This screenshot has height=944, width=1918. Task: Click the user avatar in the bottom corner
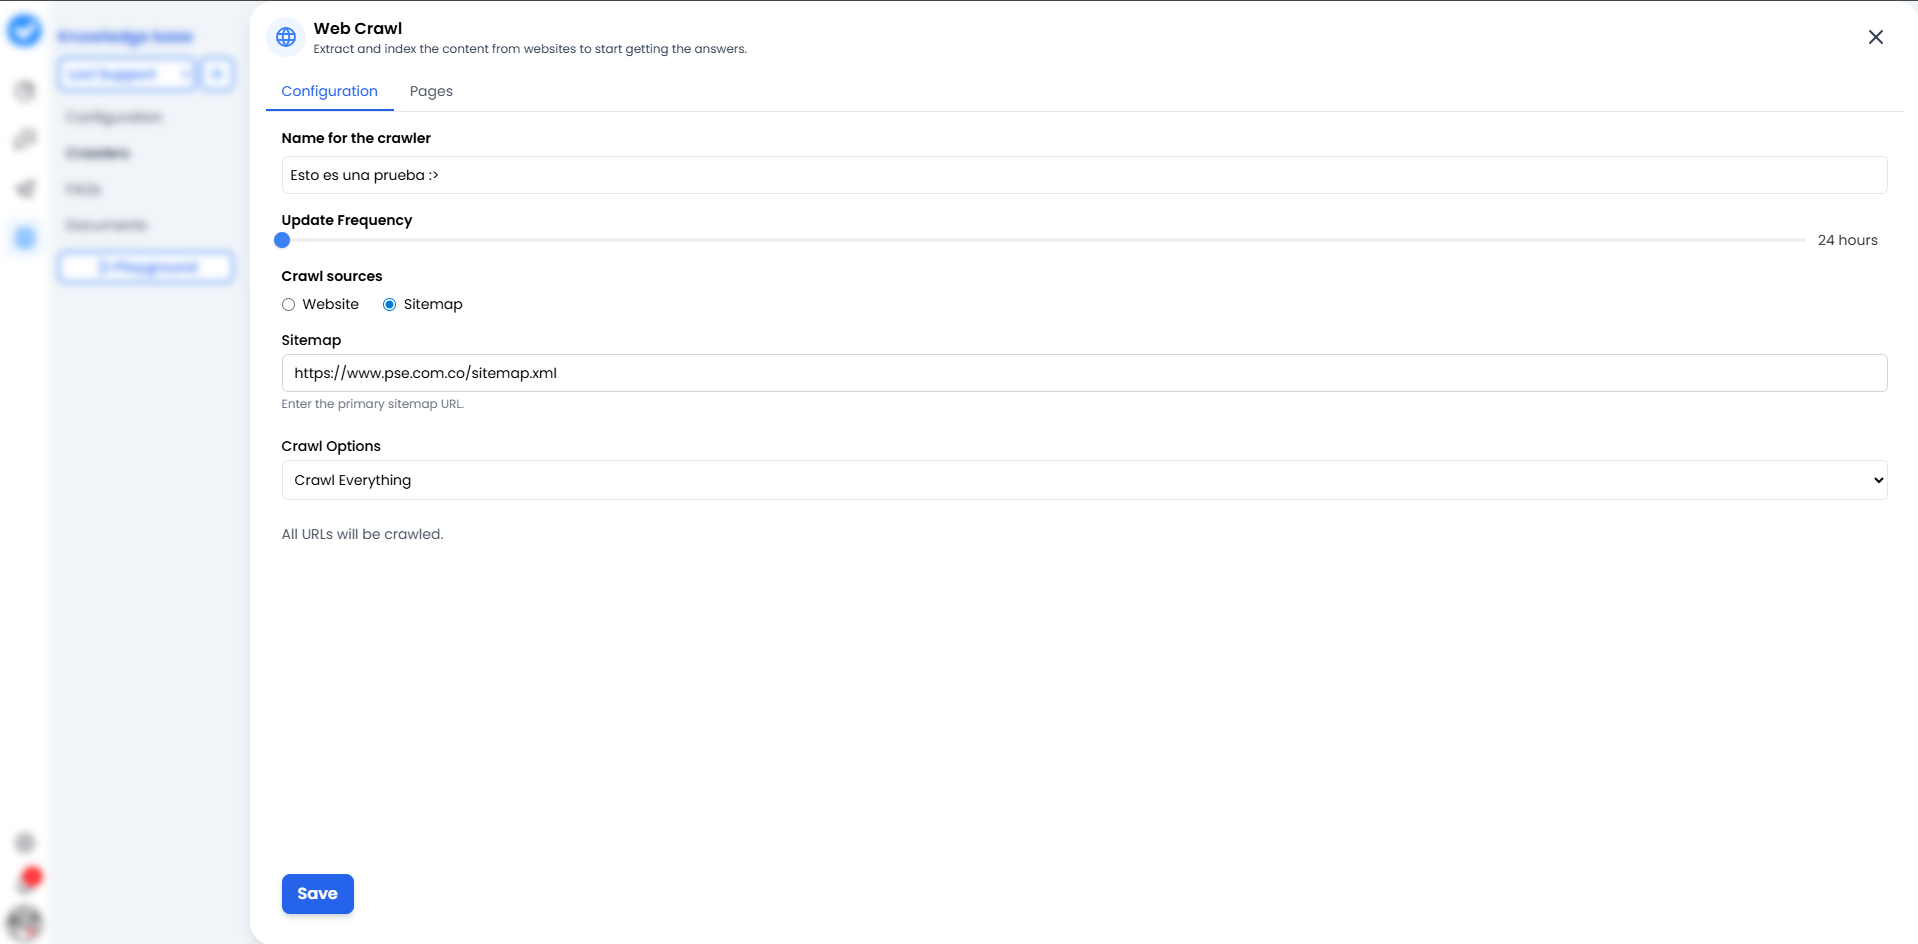(27, 922)
